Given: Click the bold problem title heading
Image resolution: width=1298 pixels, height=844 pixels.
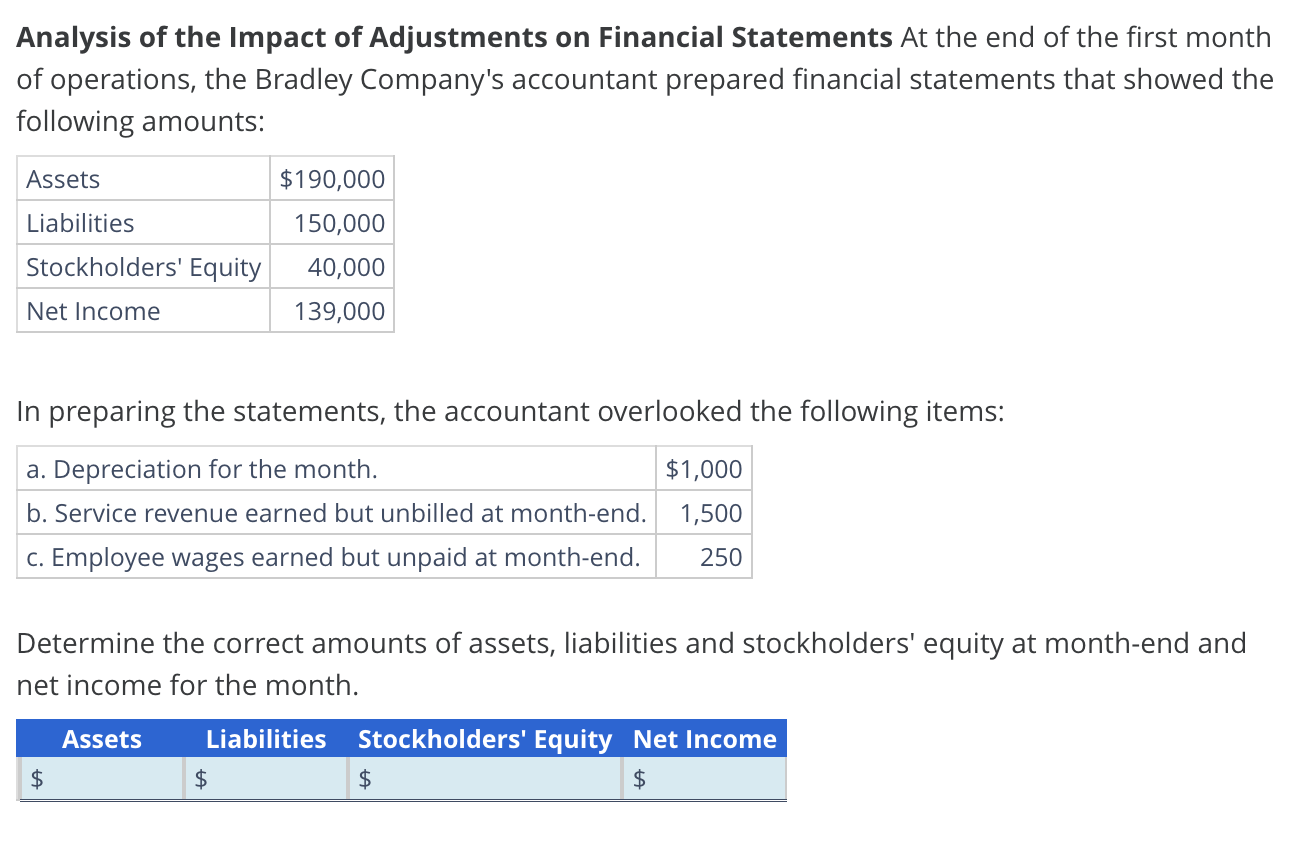Looking at the screenshot, I should coord(455,38).
